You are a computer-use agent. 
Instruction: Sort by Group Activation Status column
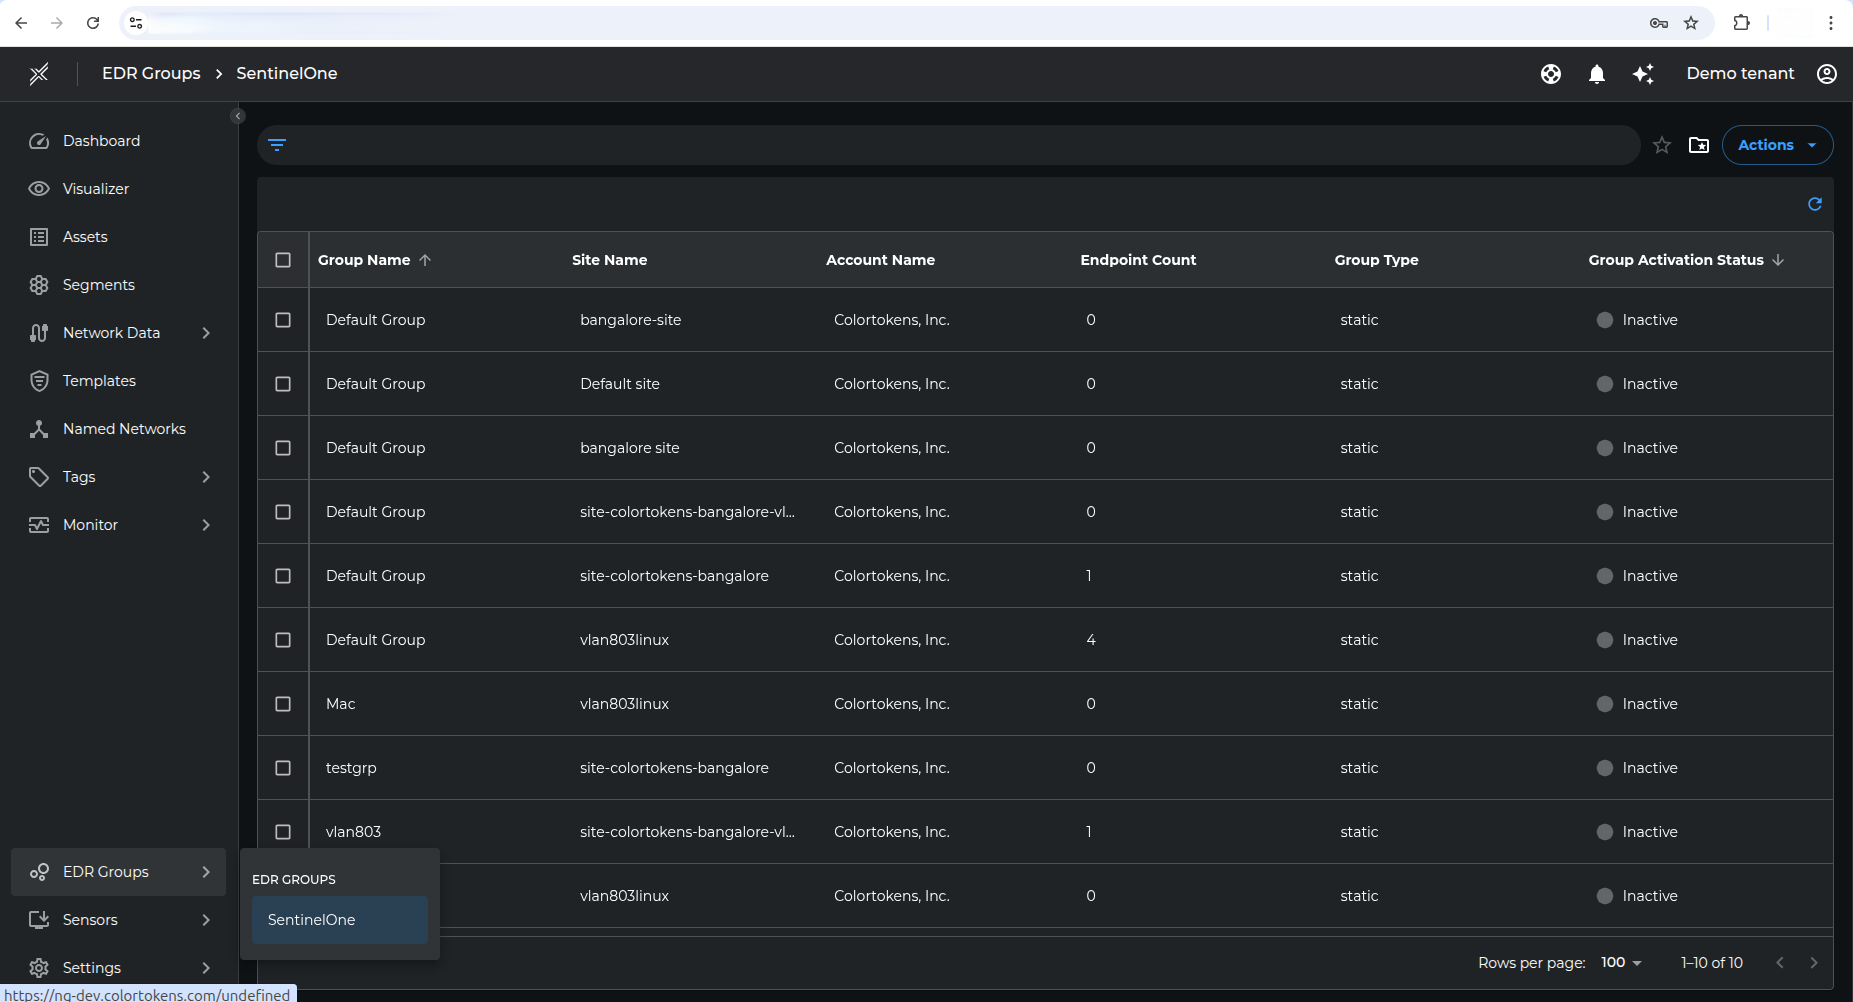tap(1675, 260)
